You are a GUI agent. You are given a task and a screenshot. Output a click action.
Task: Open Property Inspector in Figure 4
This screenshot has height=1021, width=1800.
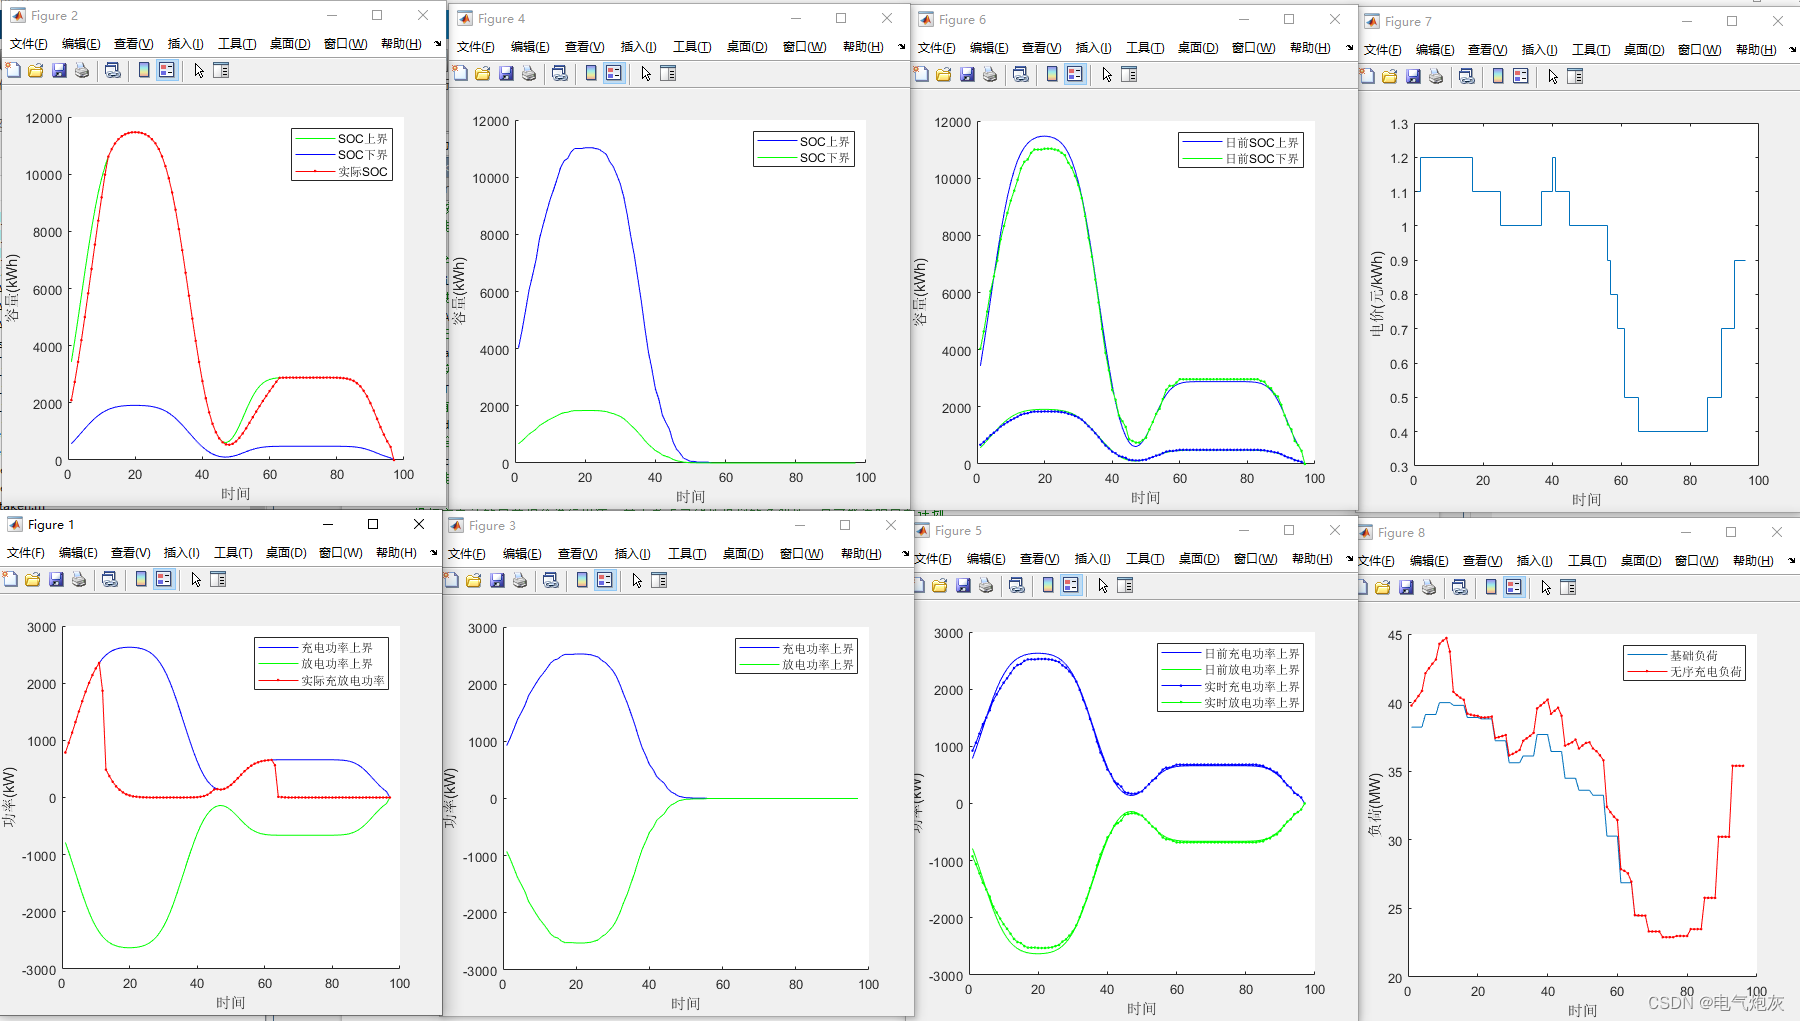(668, 73)
